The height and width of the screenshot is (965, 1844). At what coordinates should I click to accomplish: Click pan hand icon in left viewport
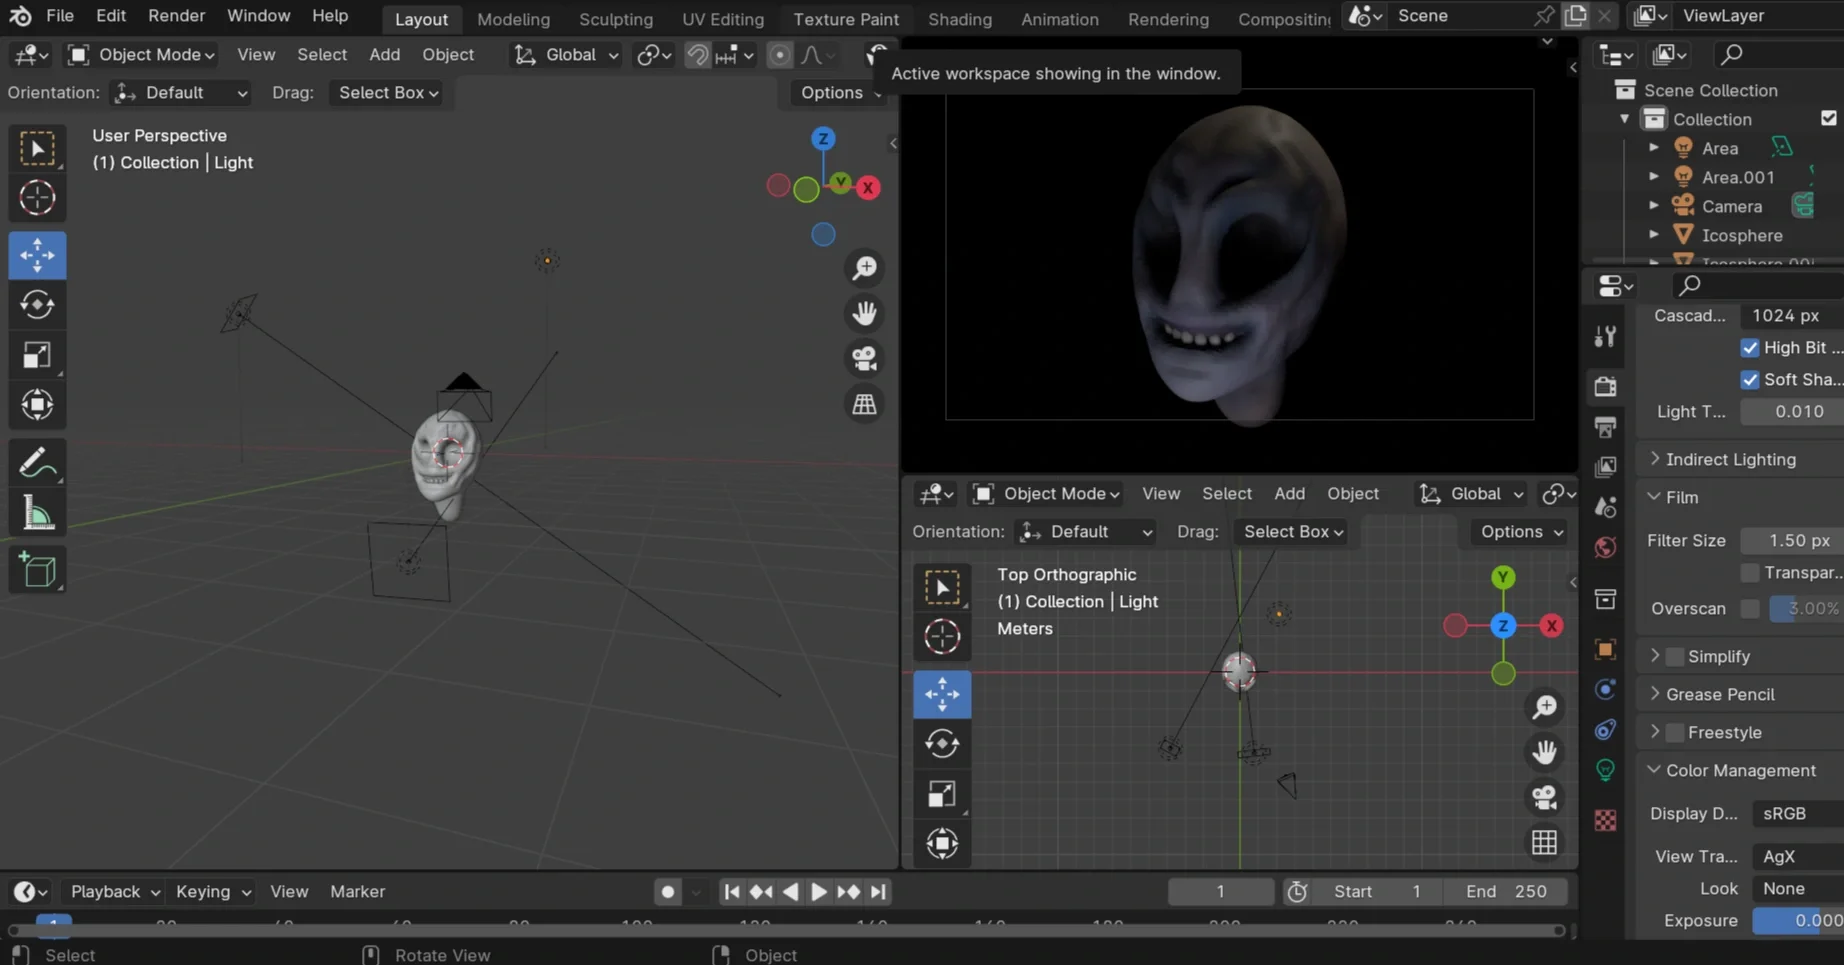864,314
